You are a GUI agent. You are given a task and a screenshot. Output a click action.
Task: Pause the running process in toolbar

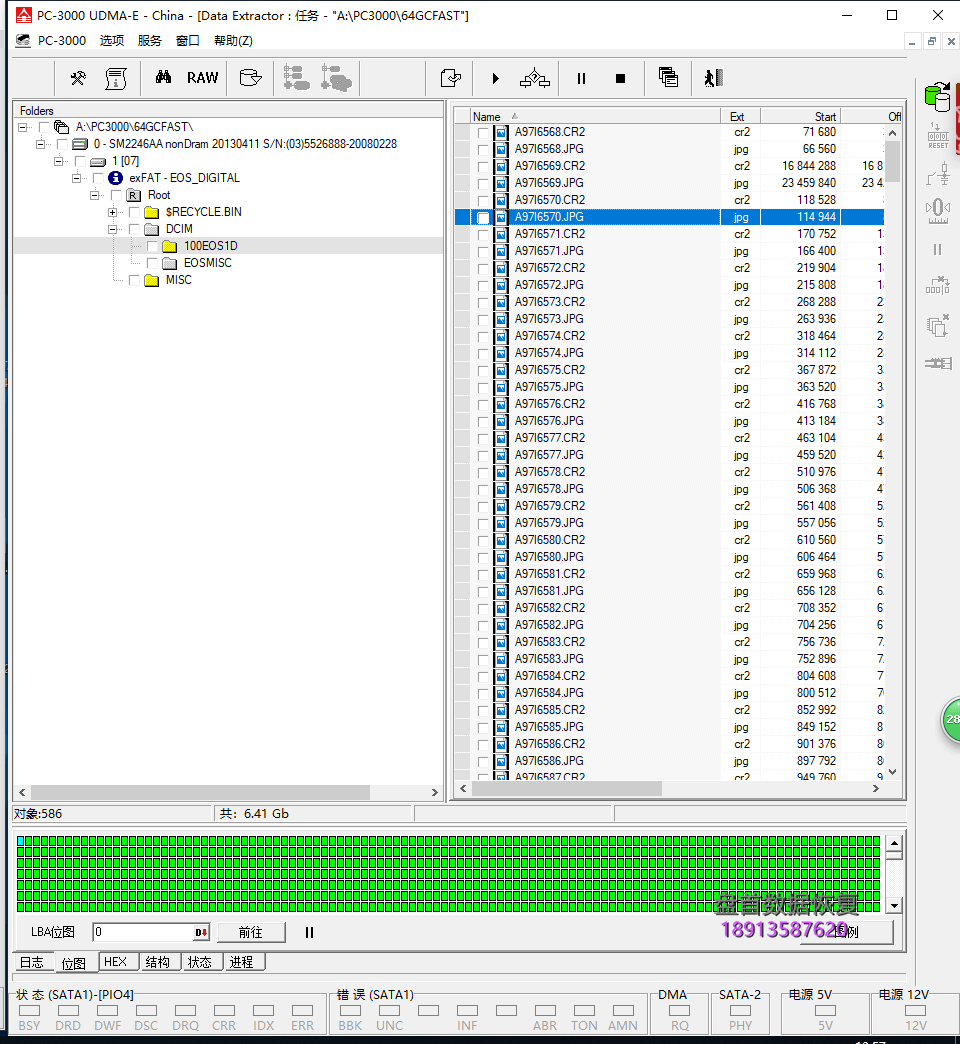point(581,79)
